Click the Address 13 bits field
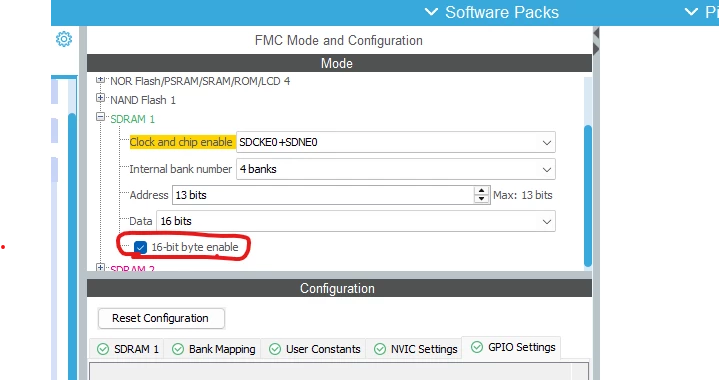The height and width of the screenshot is (380, 719). (x=323, y=195)
